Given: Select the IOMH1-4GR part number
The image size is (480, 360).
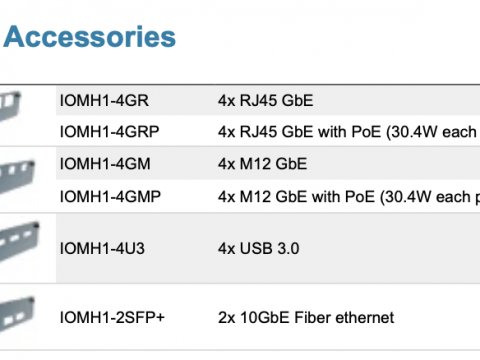Looking at the screenshot, I should tap(104, 101).
